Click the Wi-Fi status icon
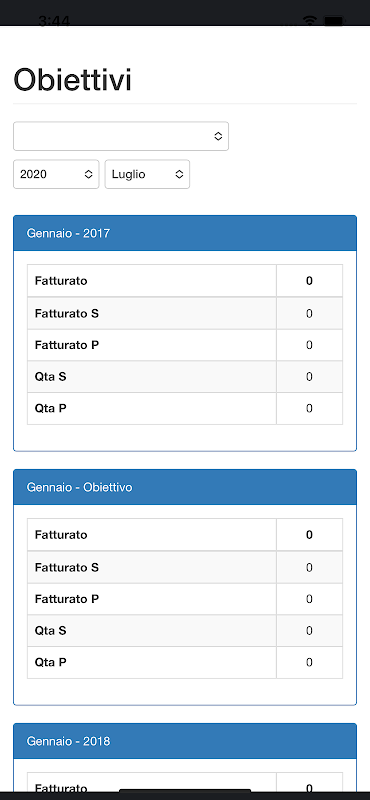This screenshot has width=370, height=800. (310, 20)
